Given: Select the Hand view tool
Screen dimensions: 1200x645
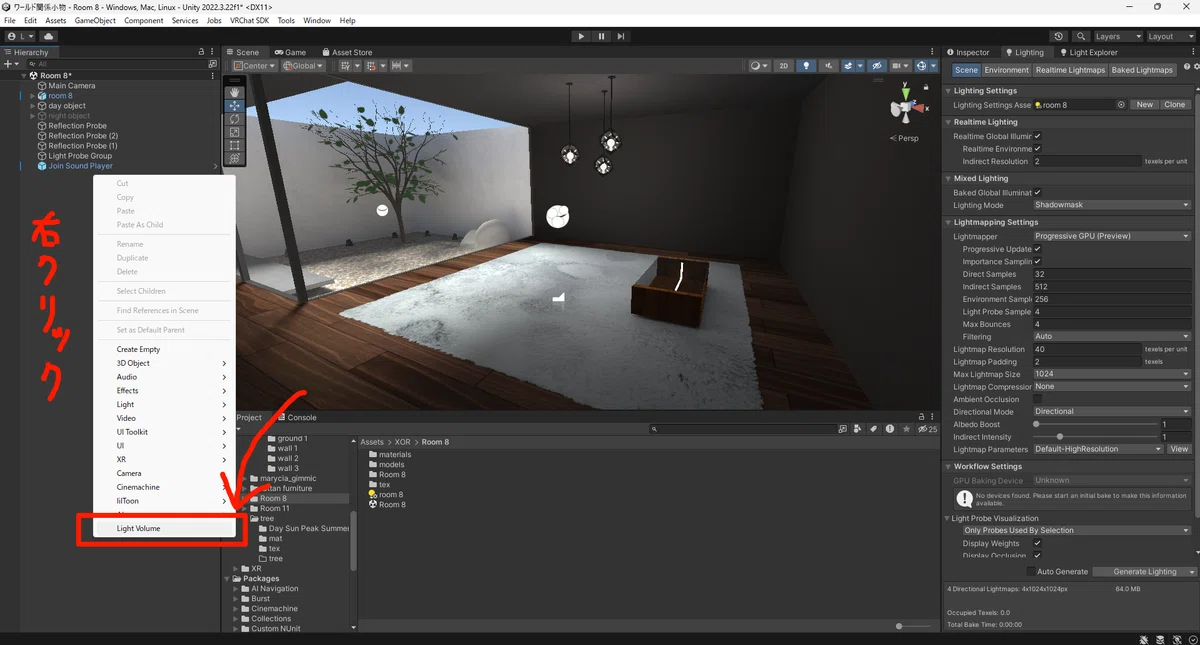Looking at the screenshot, I should click(x=234, y=92).
